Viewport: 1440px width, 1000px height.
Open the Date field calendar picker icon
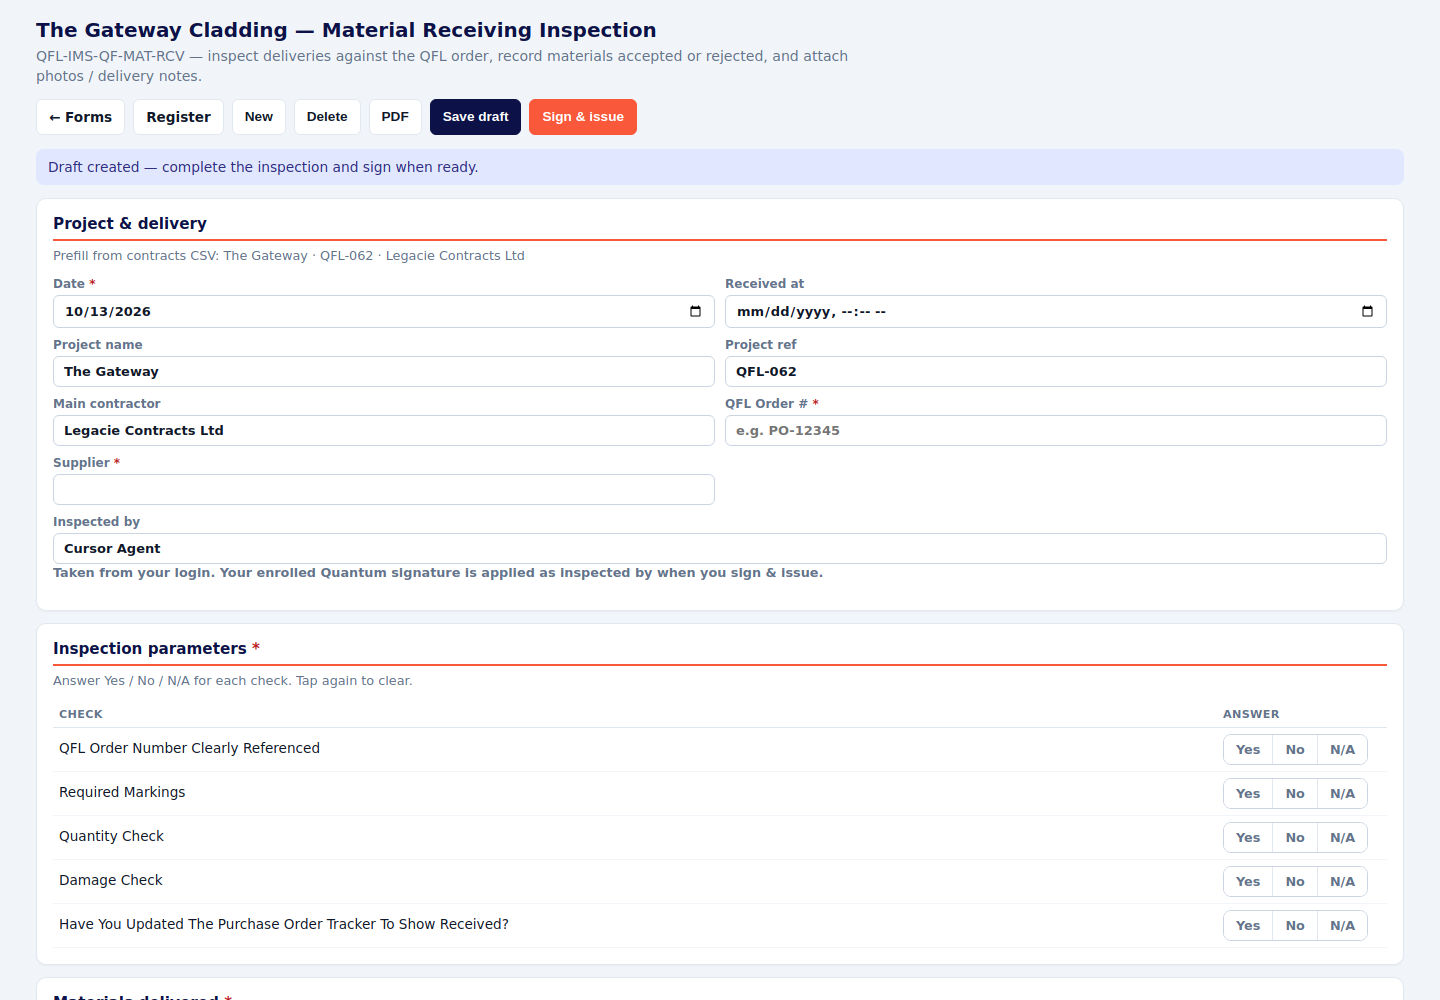point(695,312)
